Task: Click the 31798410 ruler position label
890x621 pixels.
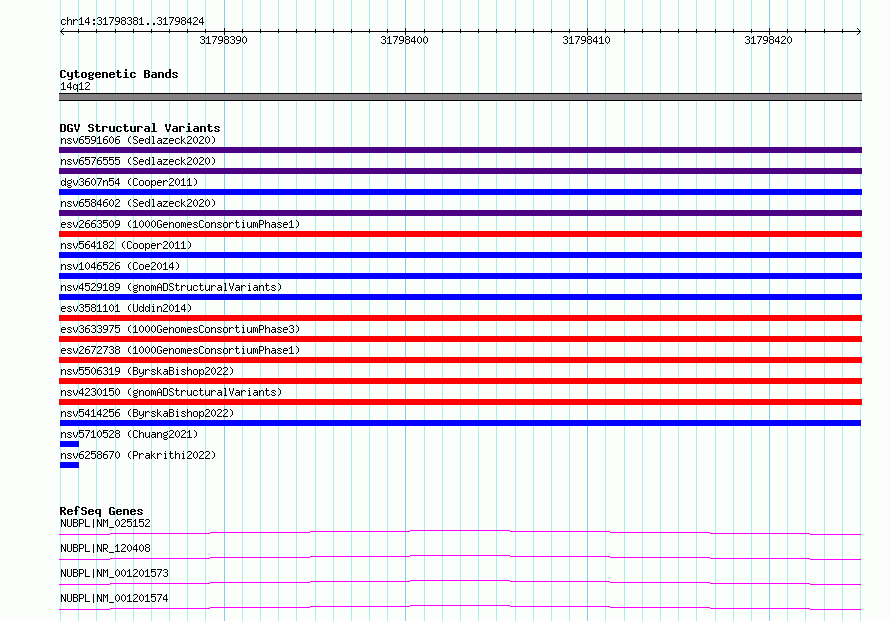Action: (586, 40)
